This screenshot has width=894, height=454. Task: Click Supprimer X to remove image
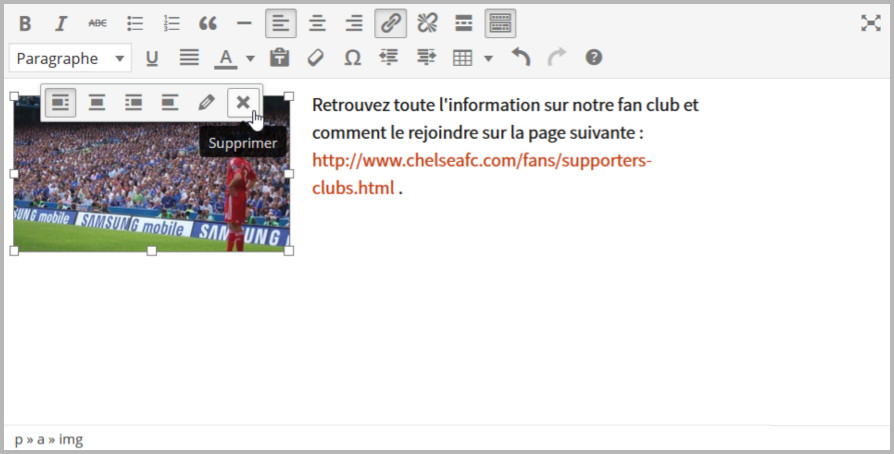point(243,103)
